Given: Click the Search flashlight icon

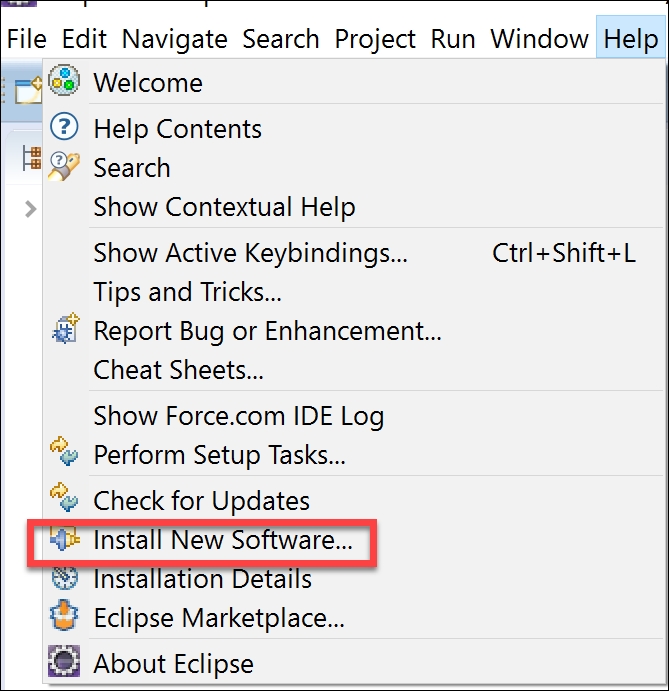Looking at the screenshot, I should (64, 167).
